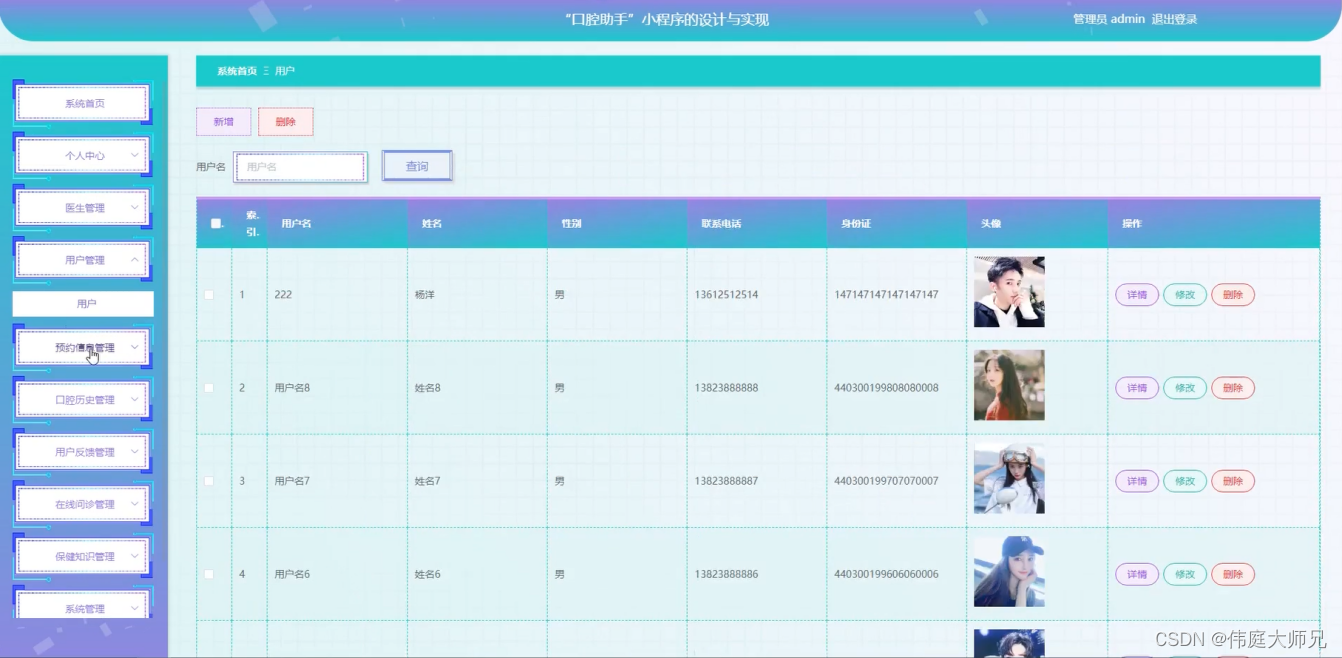Click 删除 for 姓名6
The height and width of the screenshot is (658, 1342).
[1233, 575]
